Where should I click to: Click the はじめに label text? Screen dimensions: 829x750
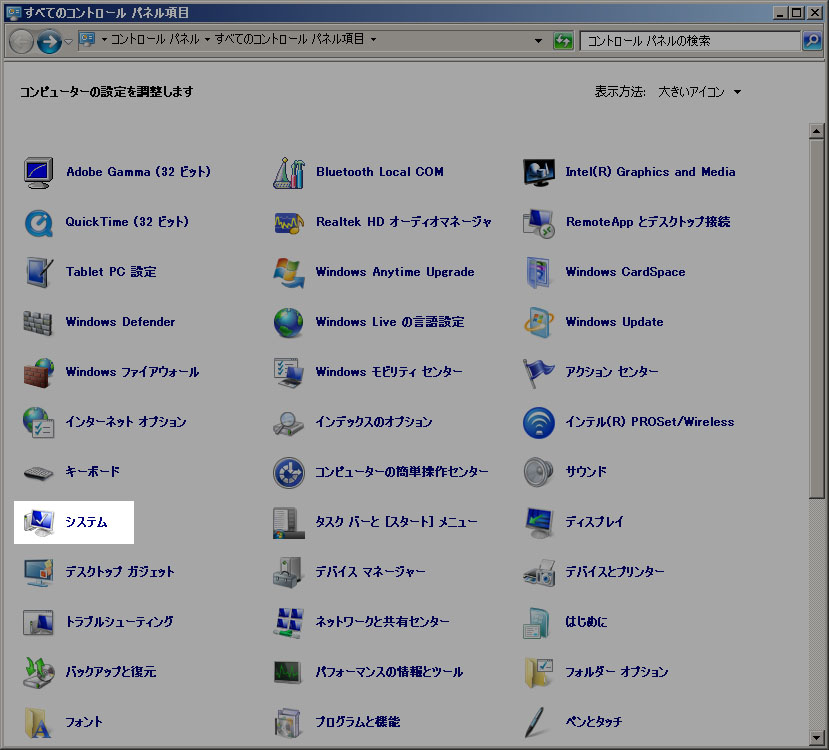point(586,622)
